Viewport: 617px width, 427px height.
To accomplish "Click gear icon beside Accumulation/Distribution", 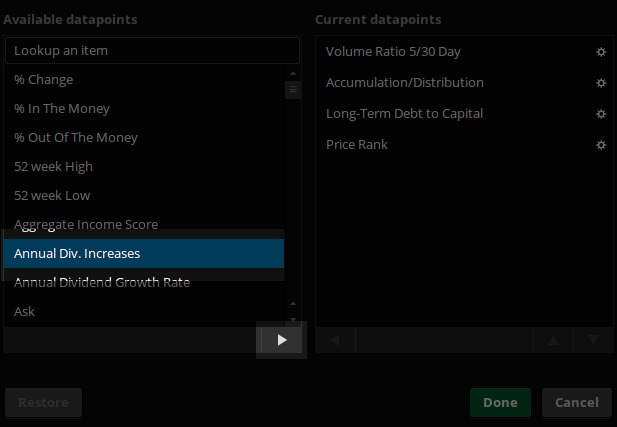I will point(601,83).
